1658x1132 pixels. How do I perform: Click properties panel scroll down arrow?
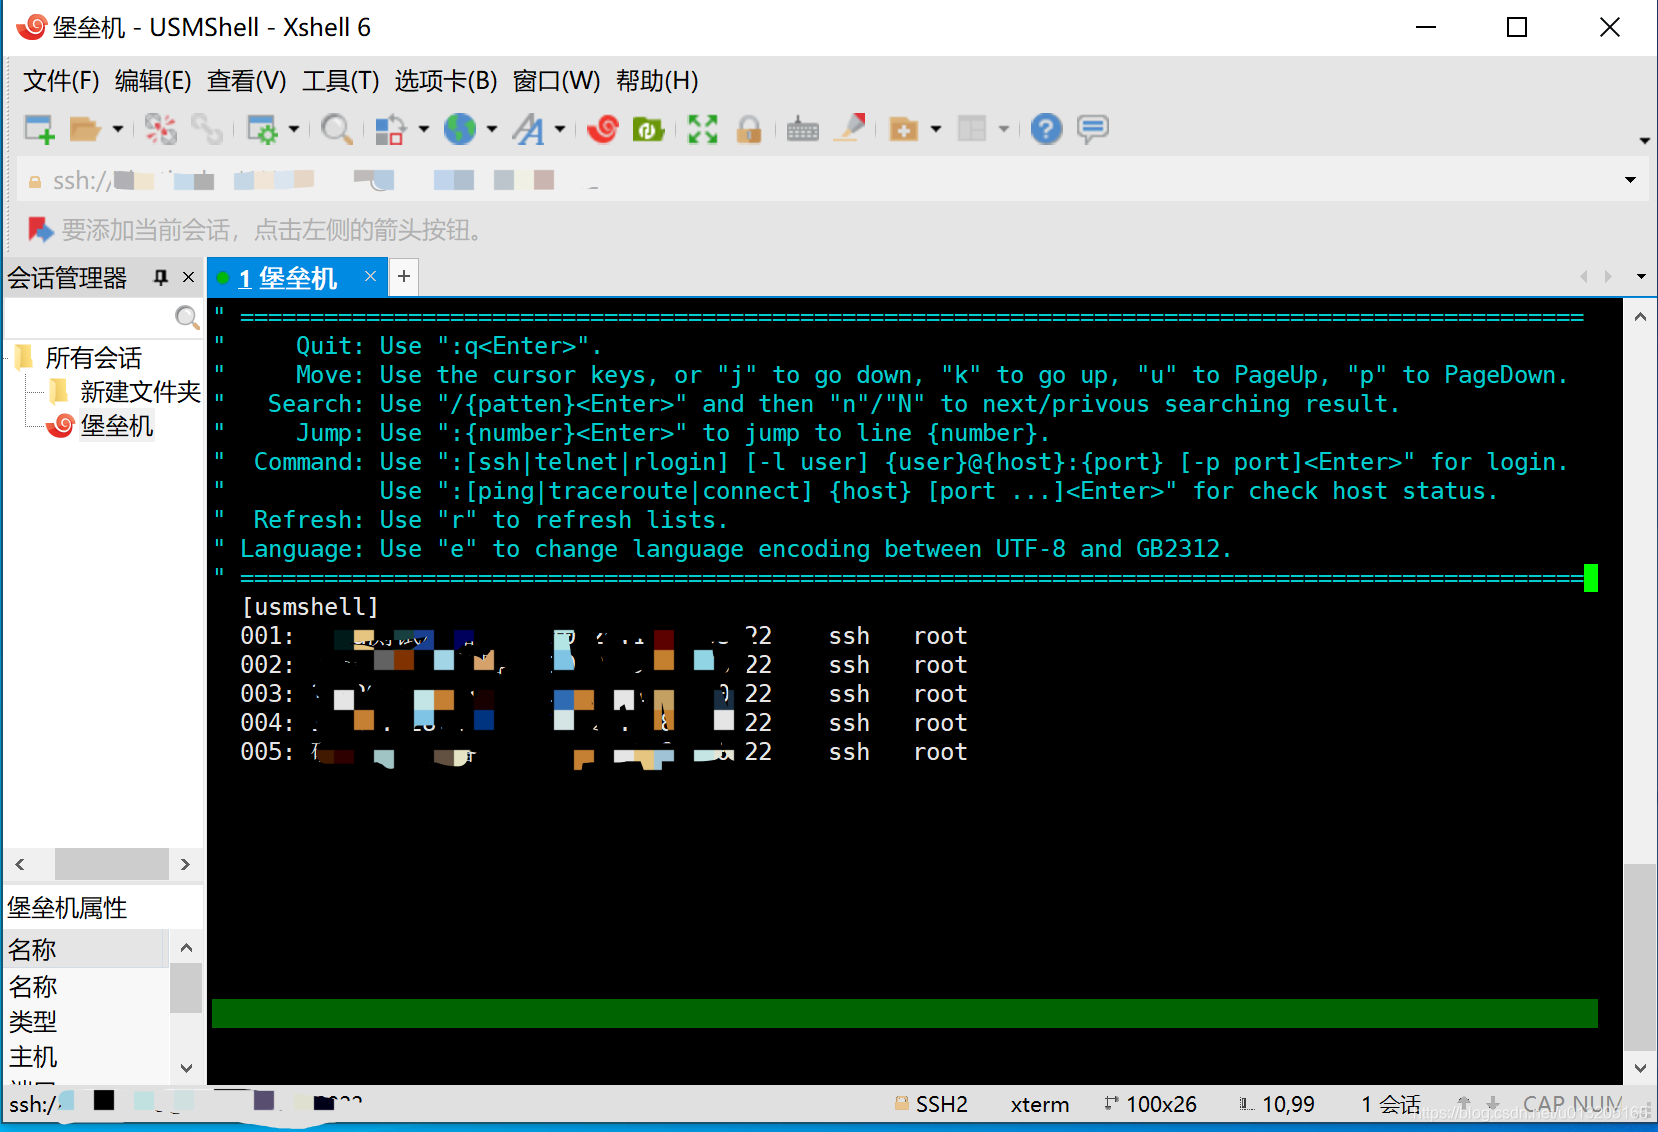[186, 1068]
